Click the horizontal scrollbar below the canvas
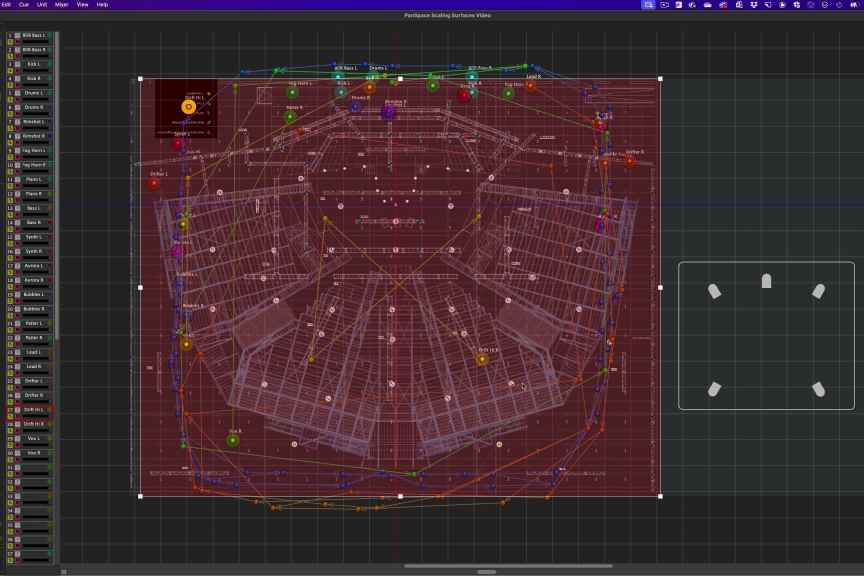This screenshot has width=864, height=576. tap(507, 566)
